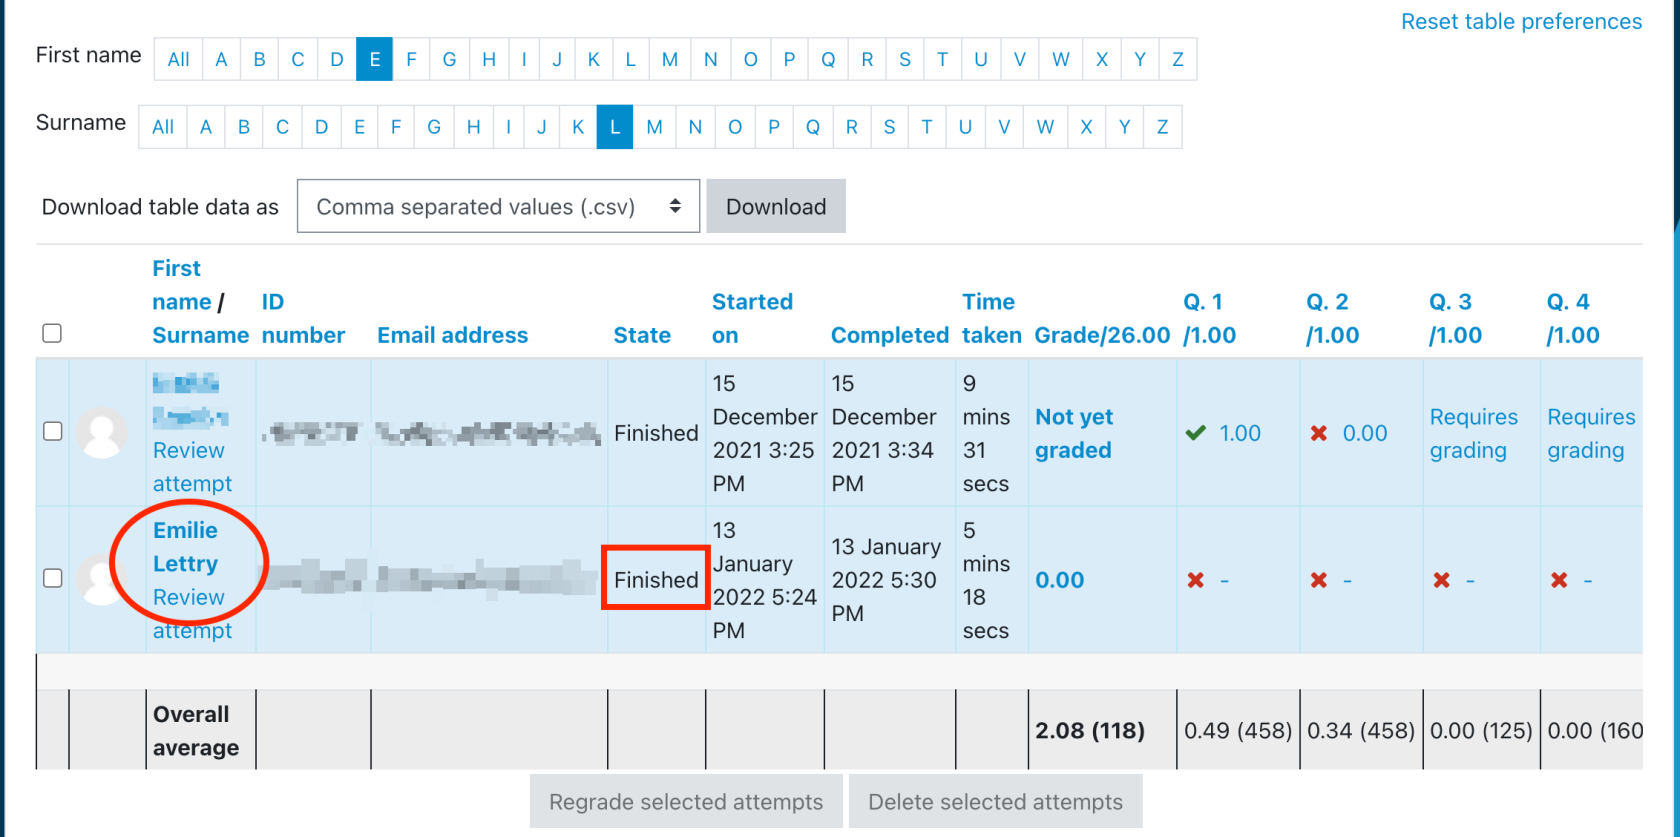
Task: Click the first student's profile avatar
Action: [101, 433]
